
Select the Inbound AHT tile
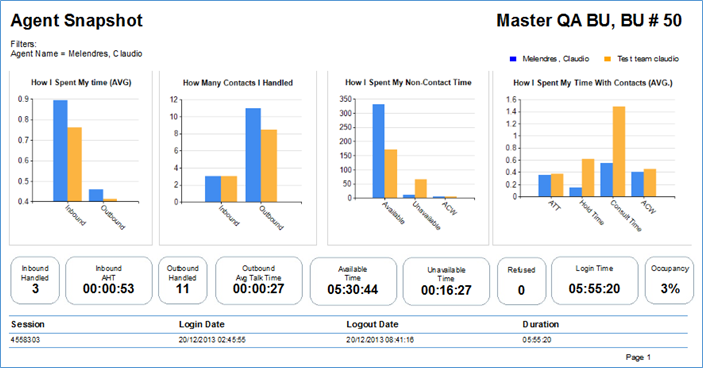click(108, 281)
